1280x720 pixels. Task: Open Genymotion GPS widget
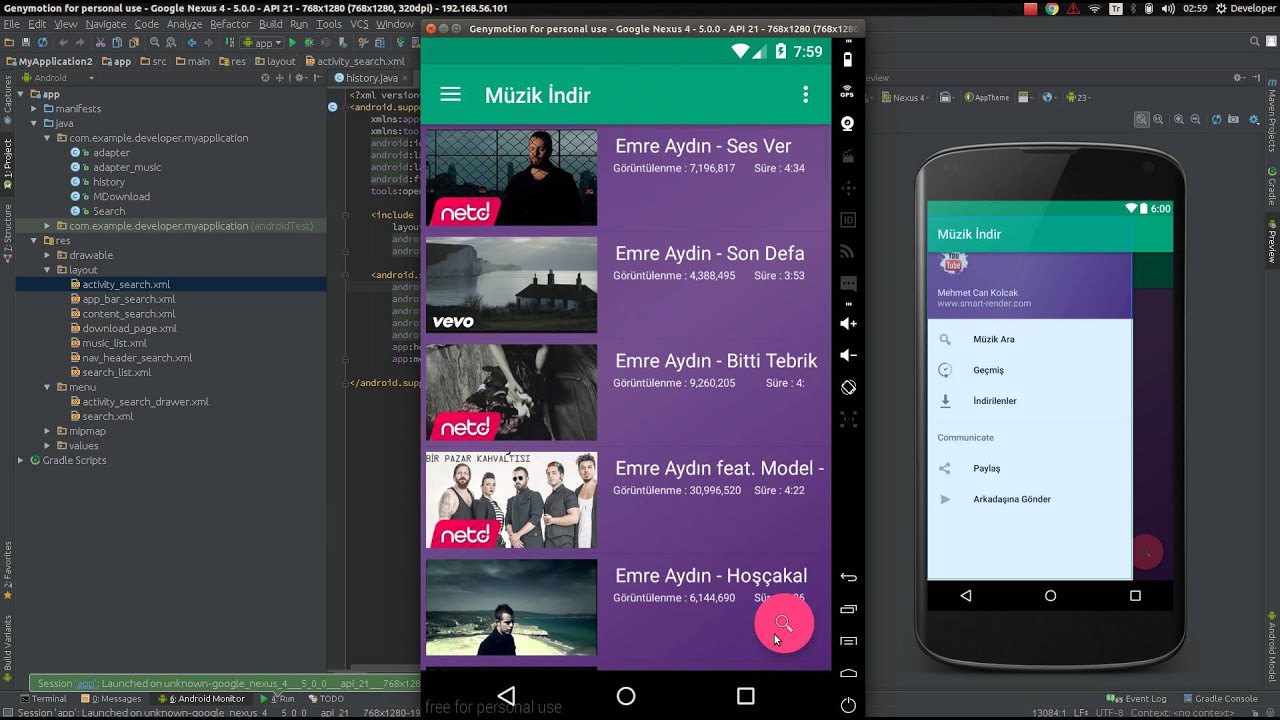(x=848, y=91)
